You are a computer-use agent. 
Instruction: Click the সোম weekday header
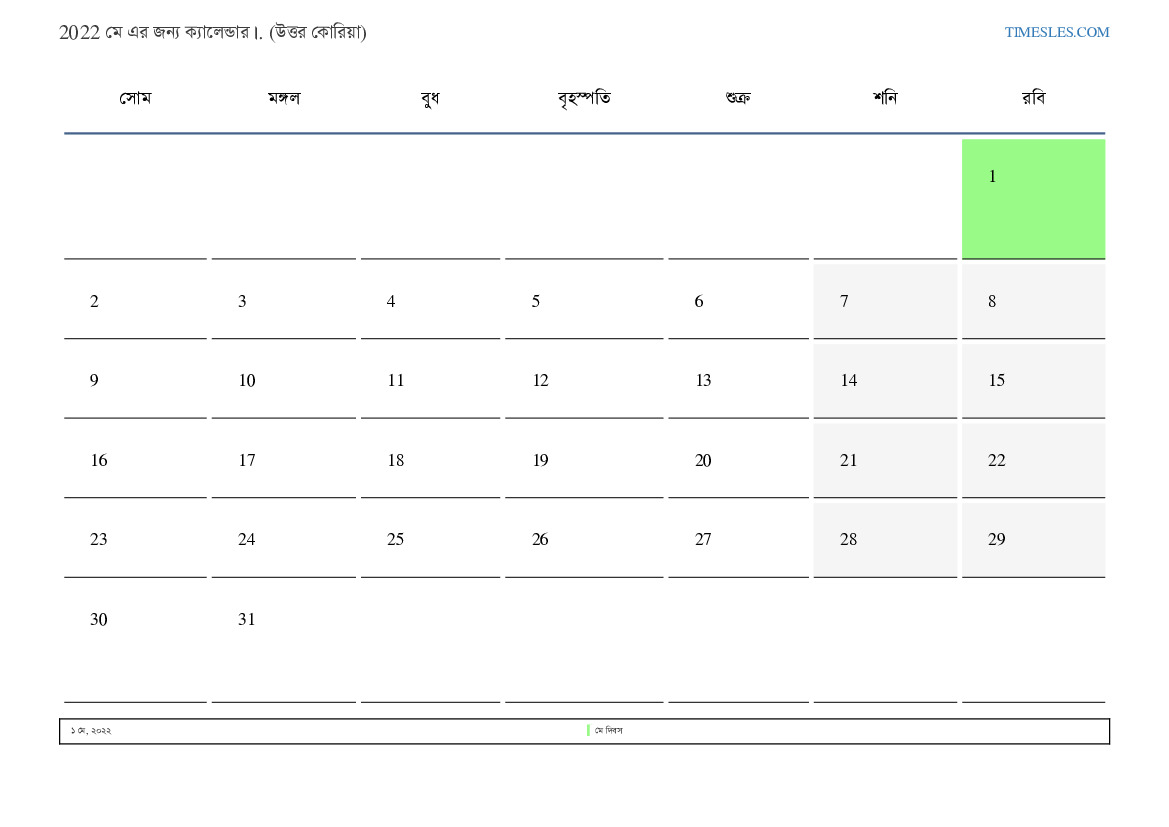[x=135, y=98]
